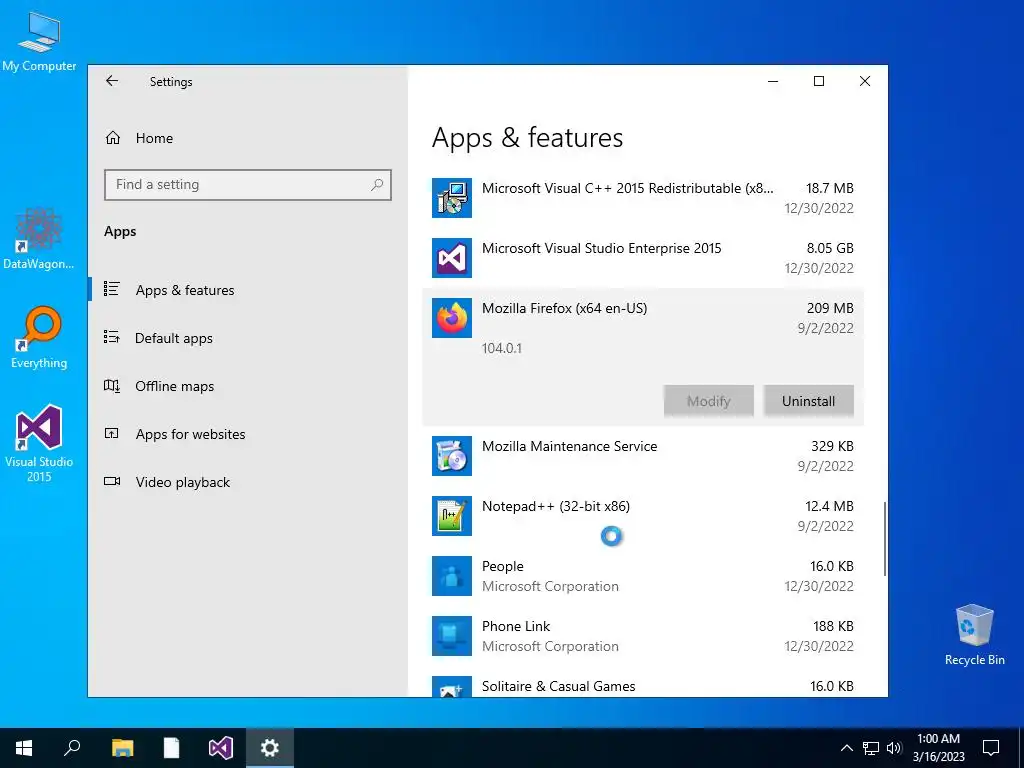1024x768 pixels.
Task: Open the Windows Start menu
Action: point(24,748)
